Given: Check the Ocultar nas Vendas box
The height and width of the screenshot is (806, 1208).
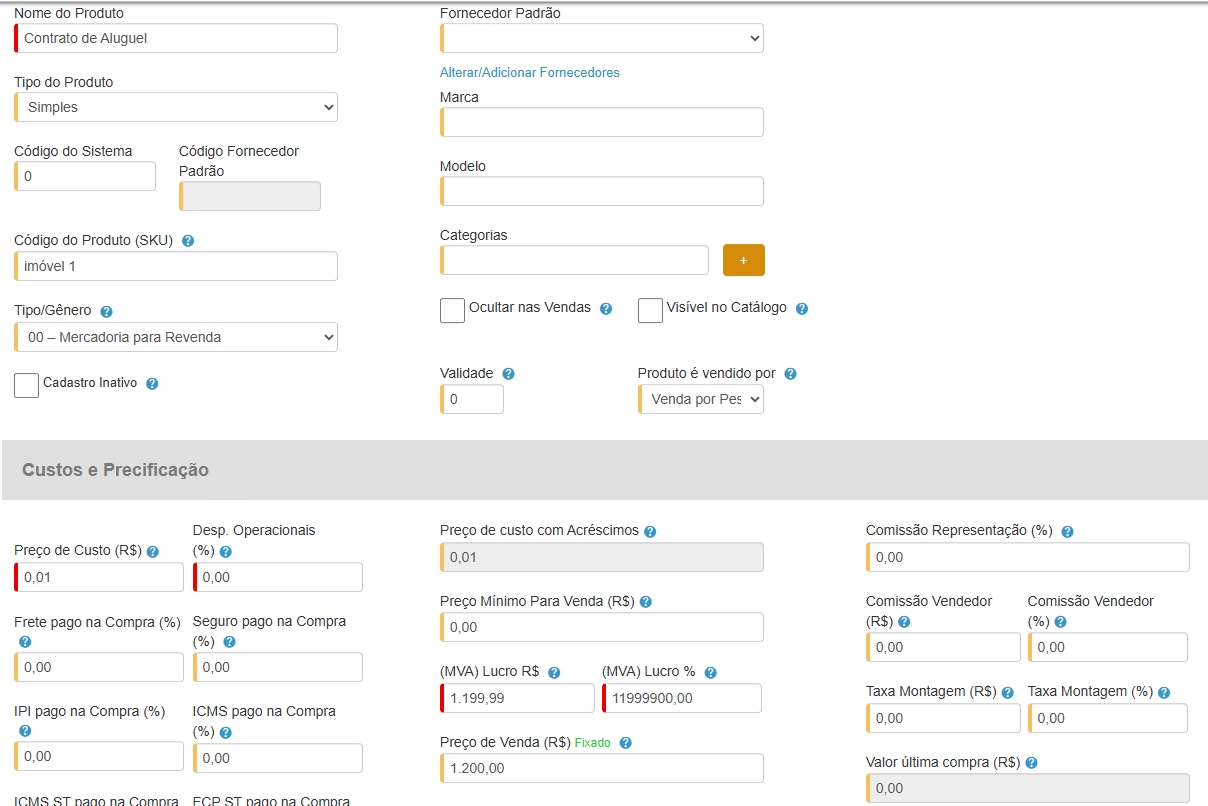Looking at the screenshot, I should pyautogui.click(x=452, y=310).
